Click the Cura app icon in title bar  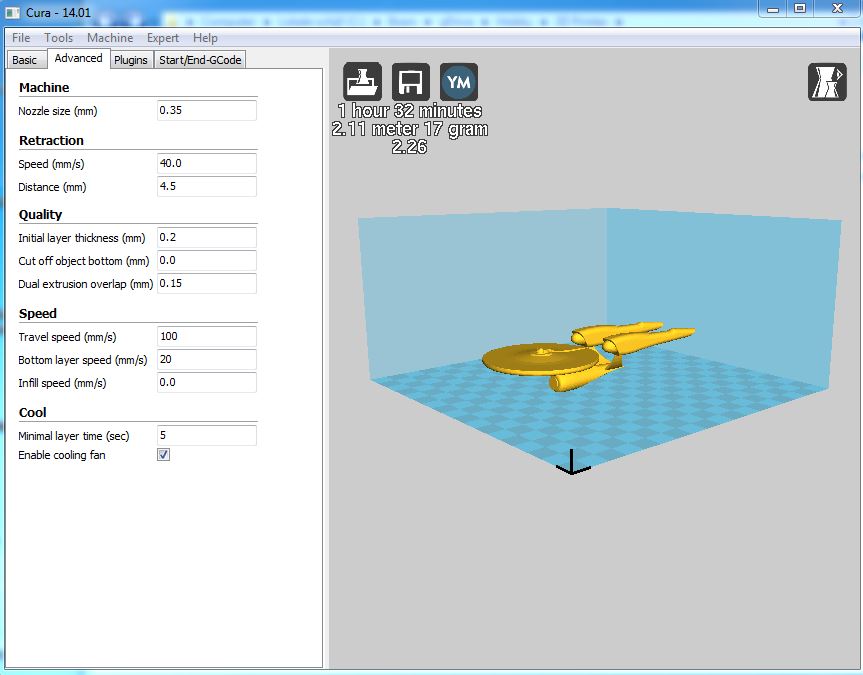click(x=13, y=12)
